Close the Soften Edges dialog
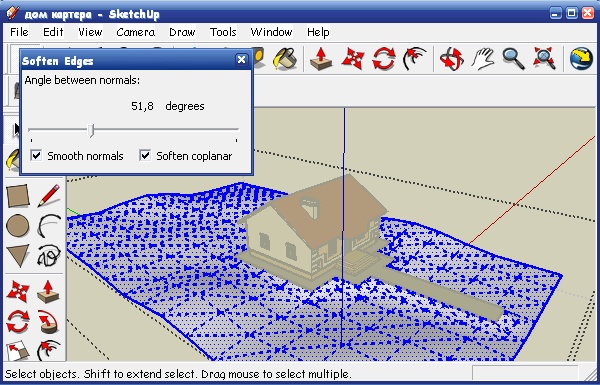This screenshot has height=385, width=600. [x=241, y=60]
